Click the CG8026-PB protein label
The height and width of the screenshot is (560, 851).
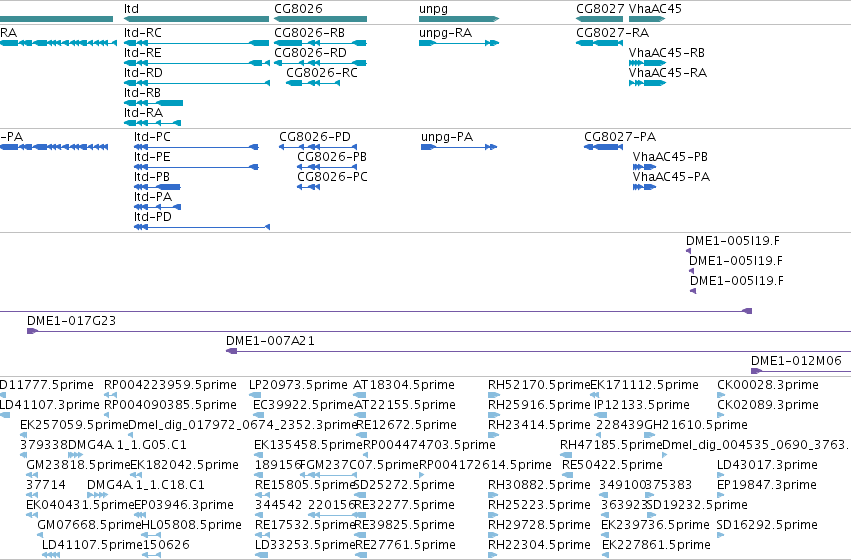(332, 157)
